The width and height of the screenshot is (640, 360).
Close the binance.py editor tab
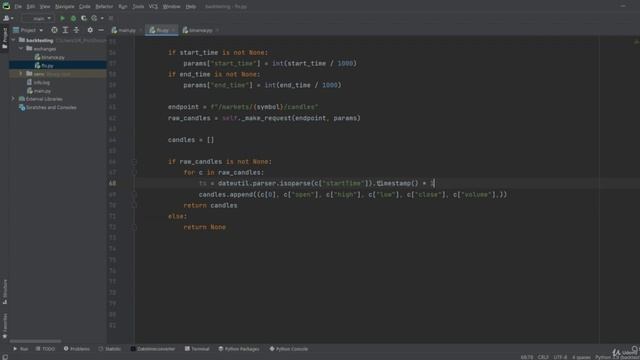click(218, 30)
